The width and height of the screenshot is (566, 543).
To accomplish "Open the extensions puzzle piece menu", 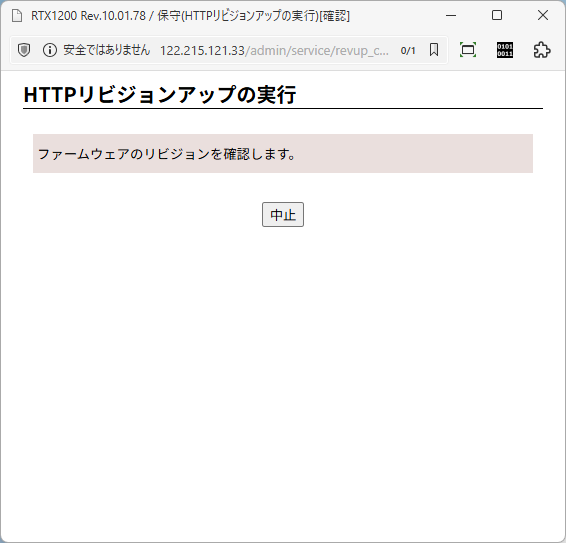I will pos(542,50).
